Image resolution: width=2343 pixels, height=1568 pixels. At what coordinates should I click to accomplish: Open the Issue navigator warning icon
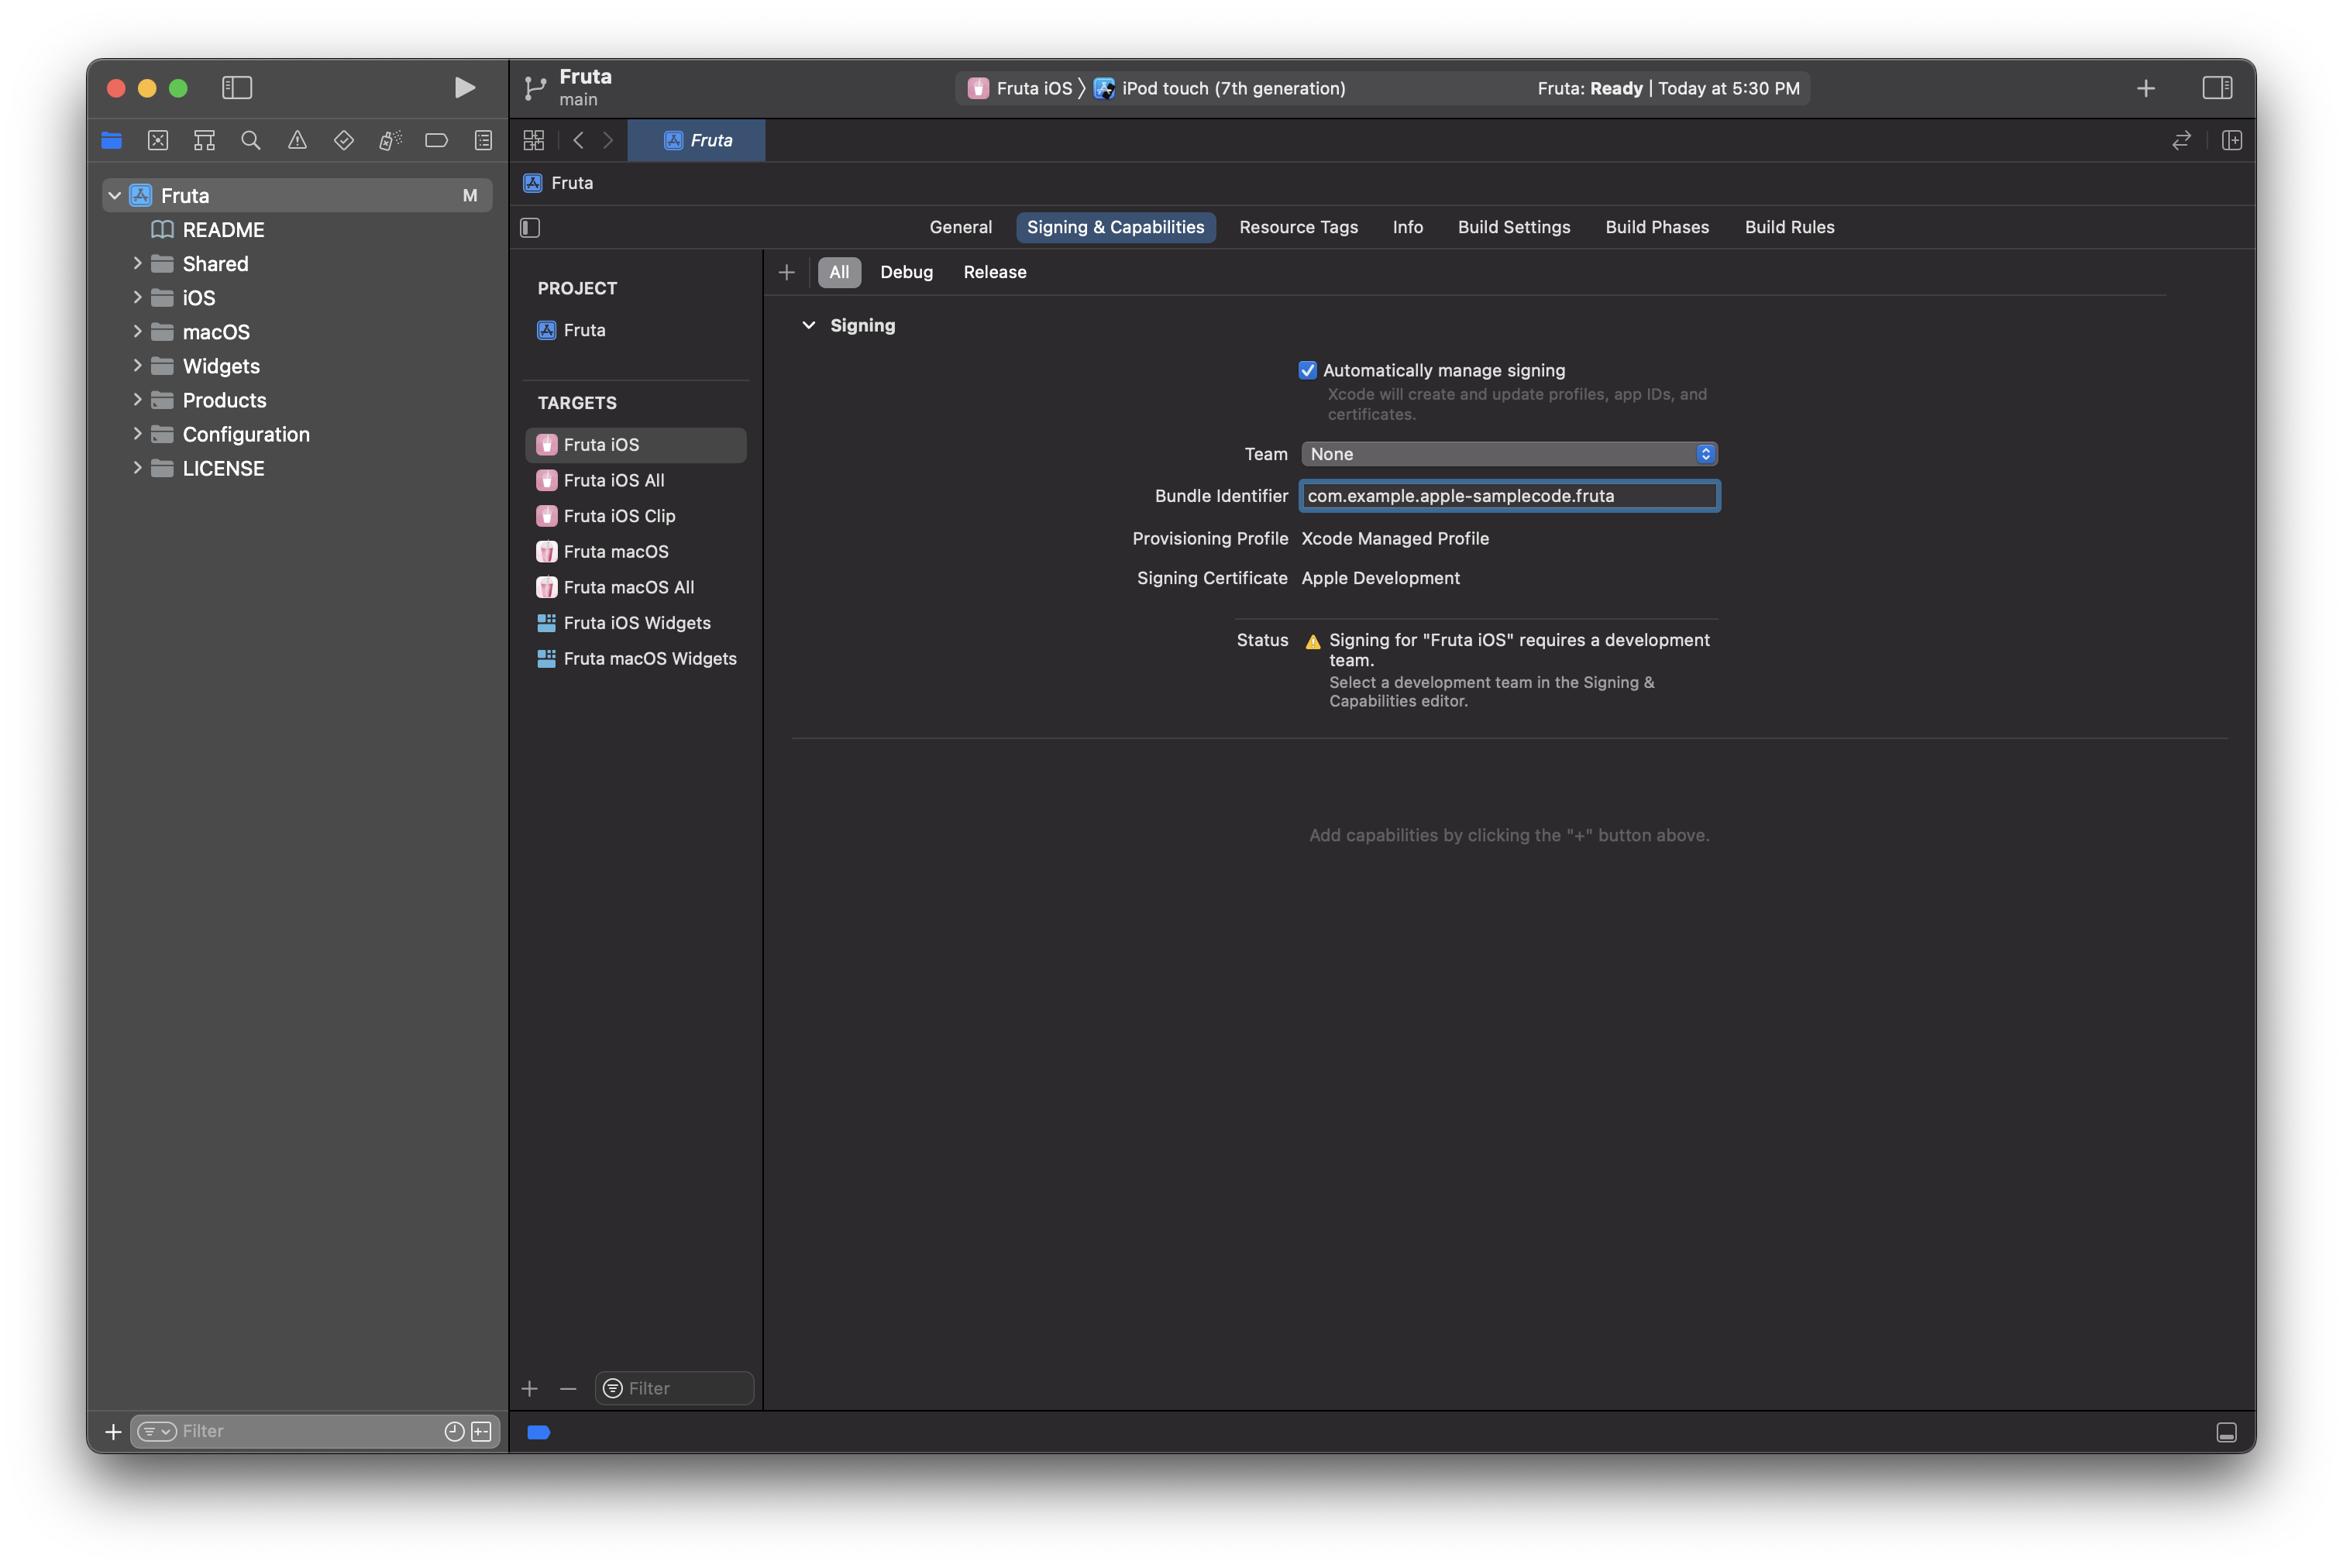tap(297, 141)
